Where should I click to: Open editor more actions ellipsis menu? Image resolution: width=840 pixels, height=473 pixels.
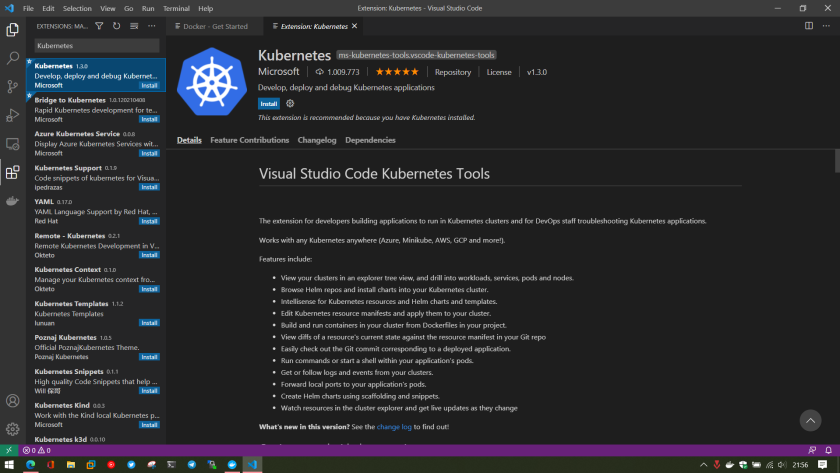pyautogui.click(x=825, y=26)
